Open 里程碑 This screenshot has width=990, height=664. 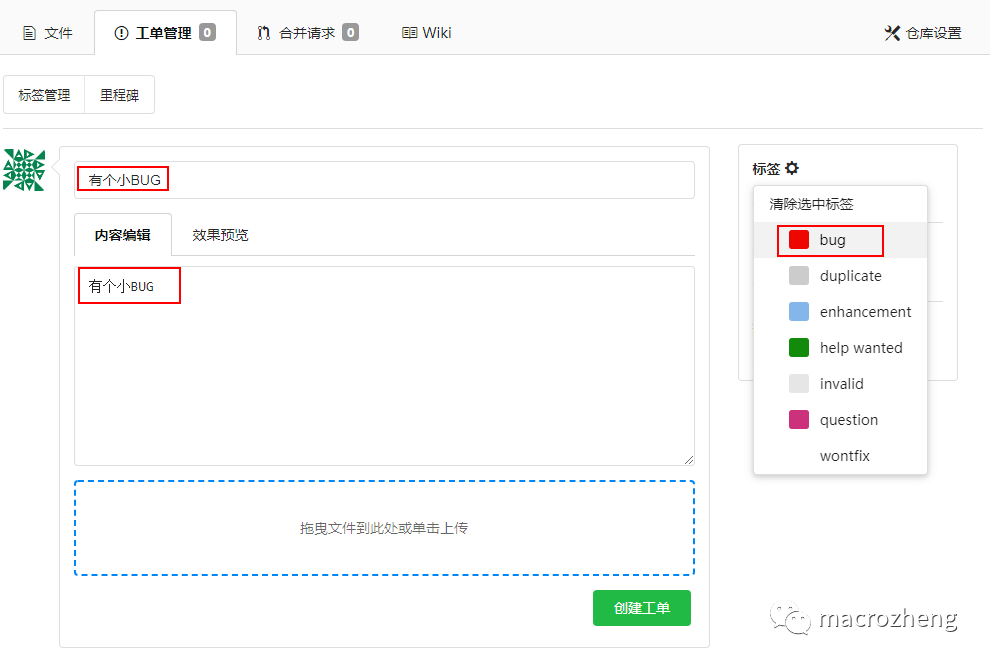click(x=118, y=94)
